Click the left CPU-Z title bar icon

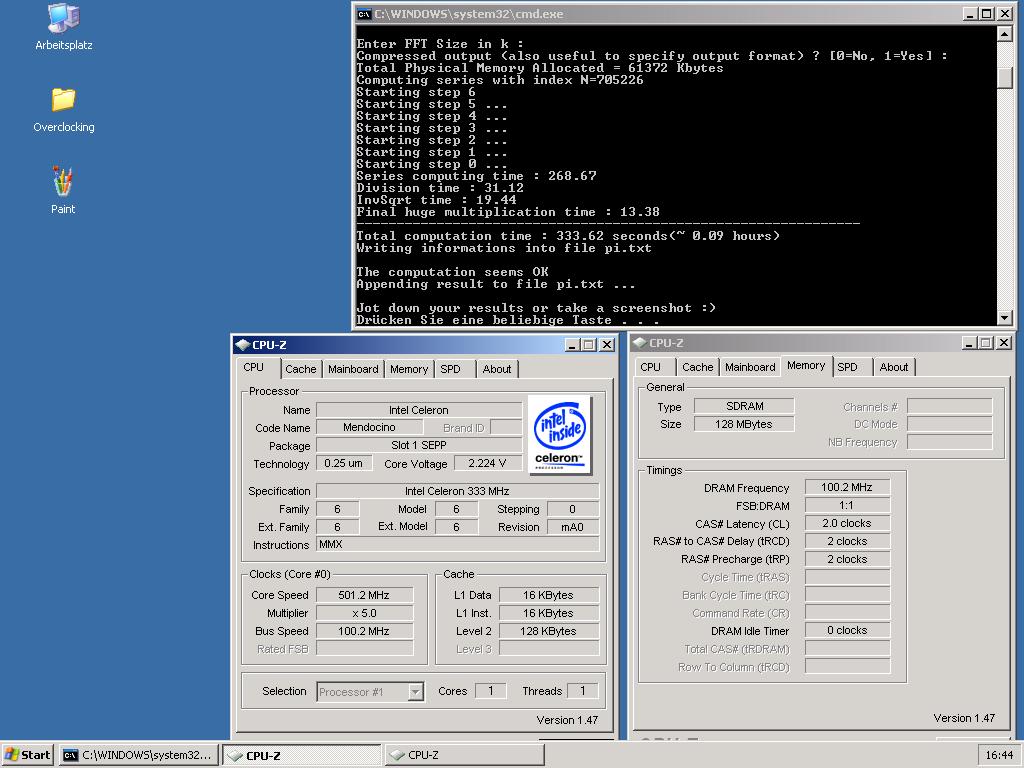[243, 345]
